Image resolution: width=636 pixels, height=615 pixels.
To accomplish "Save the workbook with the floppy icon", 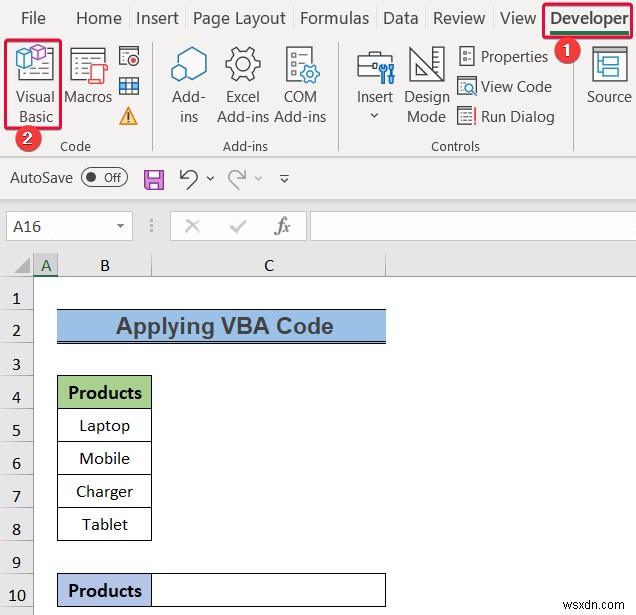I will (154, 179).
